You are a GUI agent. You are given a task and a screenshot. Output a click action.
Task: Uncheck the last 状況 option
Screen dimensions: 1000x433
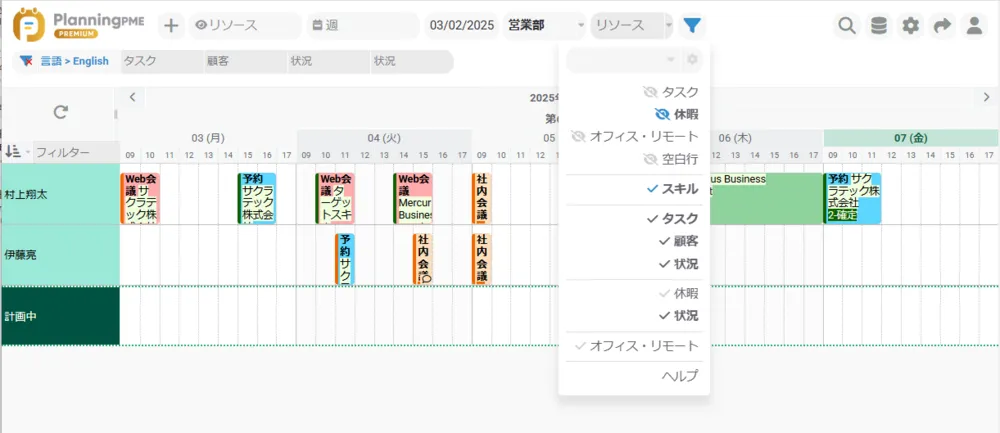[x=679, y=316]
